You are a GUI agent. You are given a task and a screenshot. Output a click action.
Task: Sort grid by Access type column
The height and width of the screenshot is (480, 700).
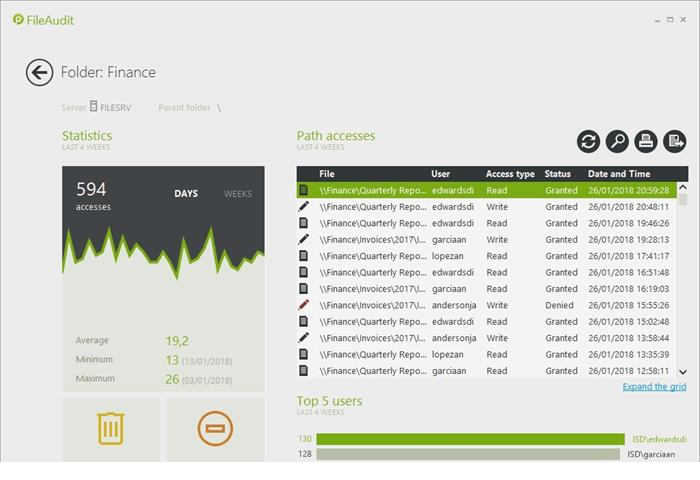[x=510, y=174]
